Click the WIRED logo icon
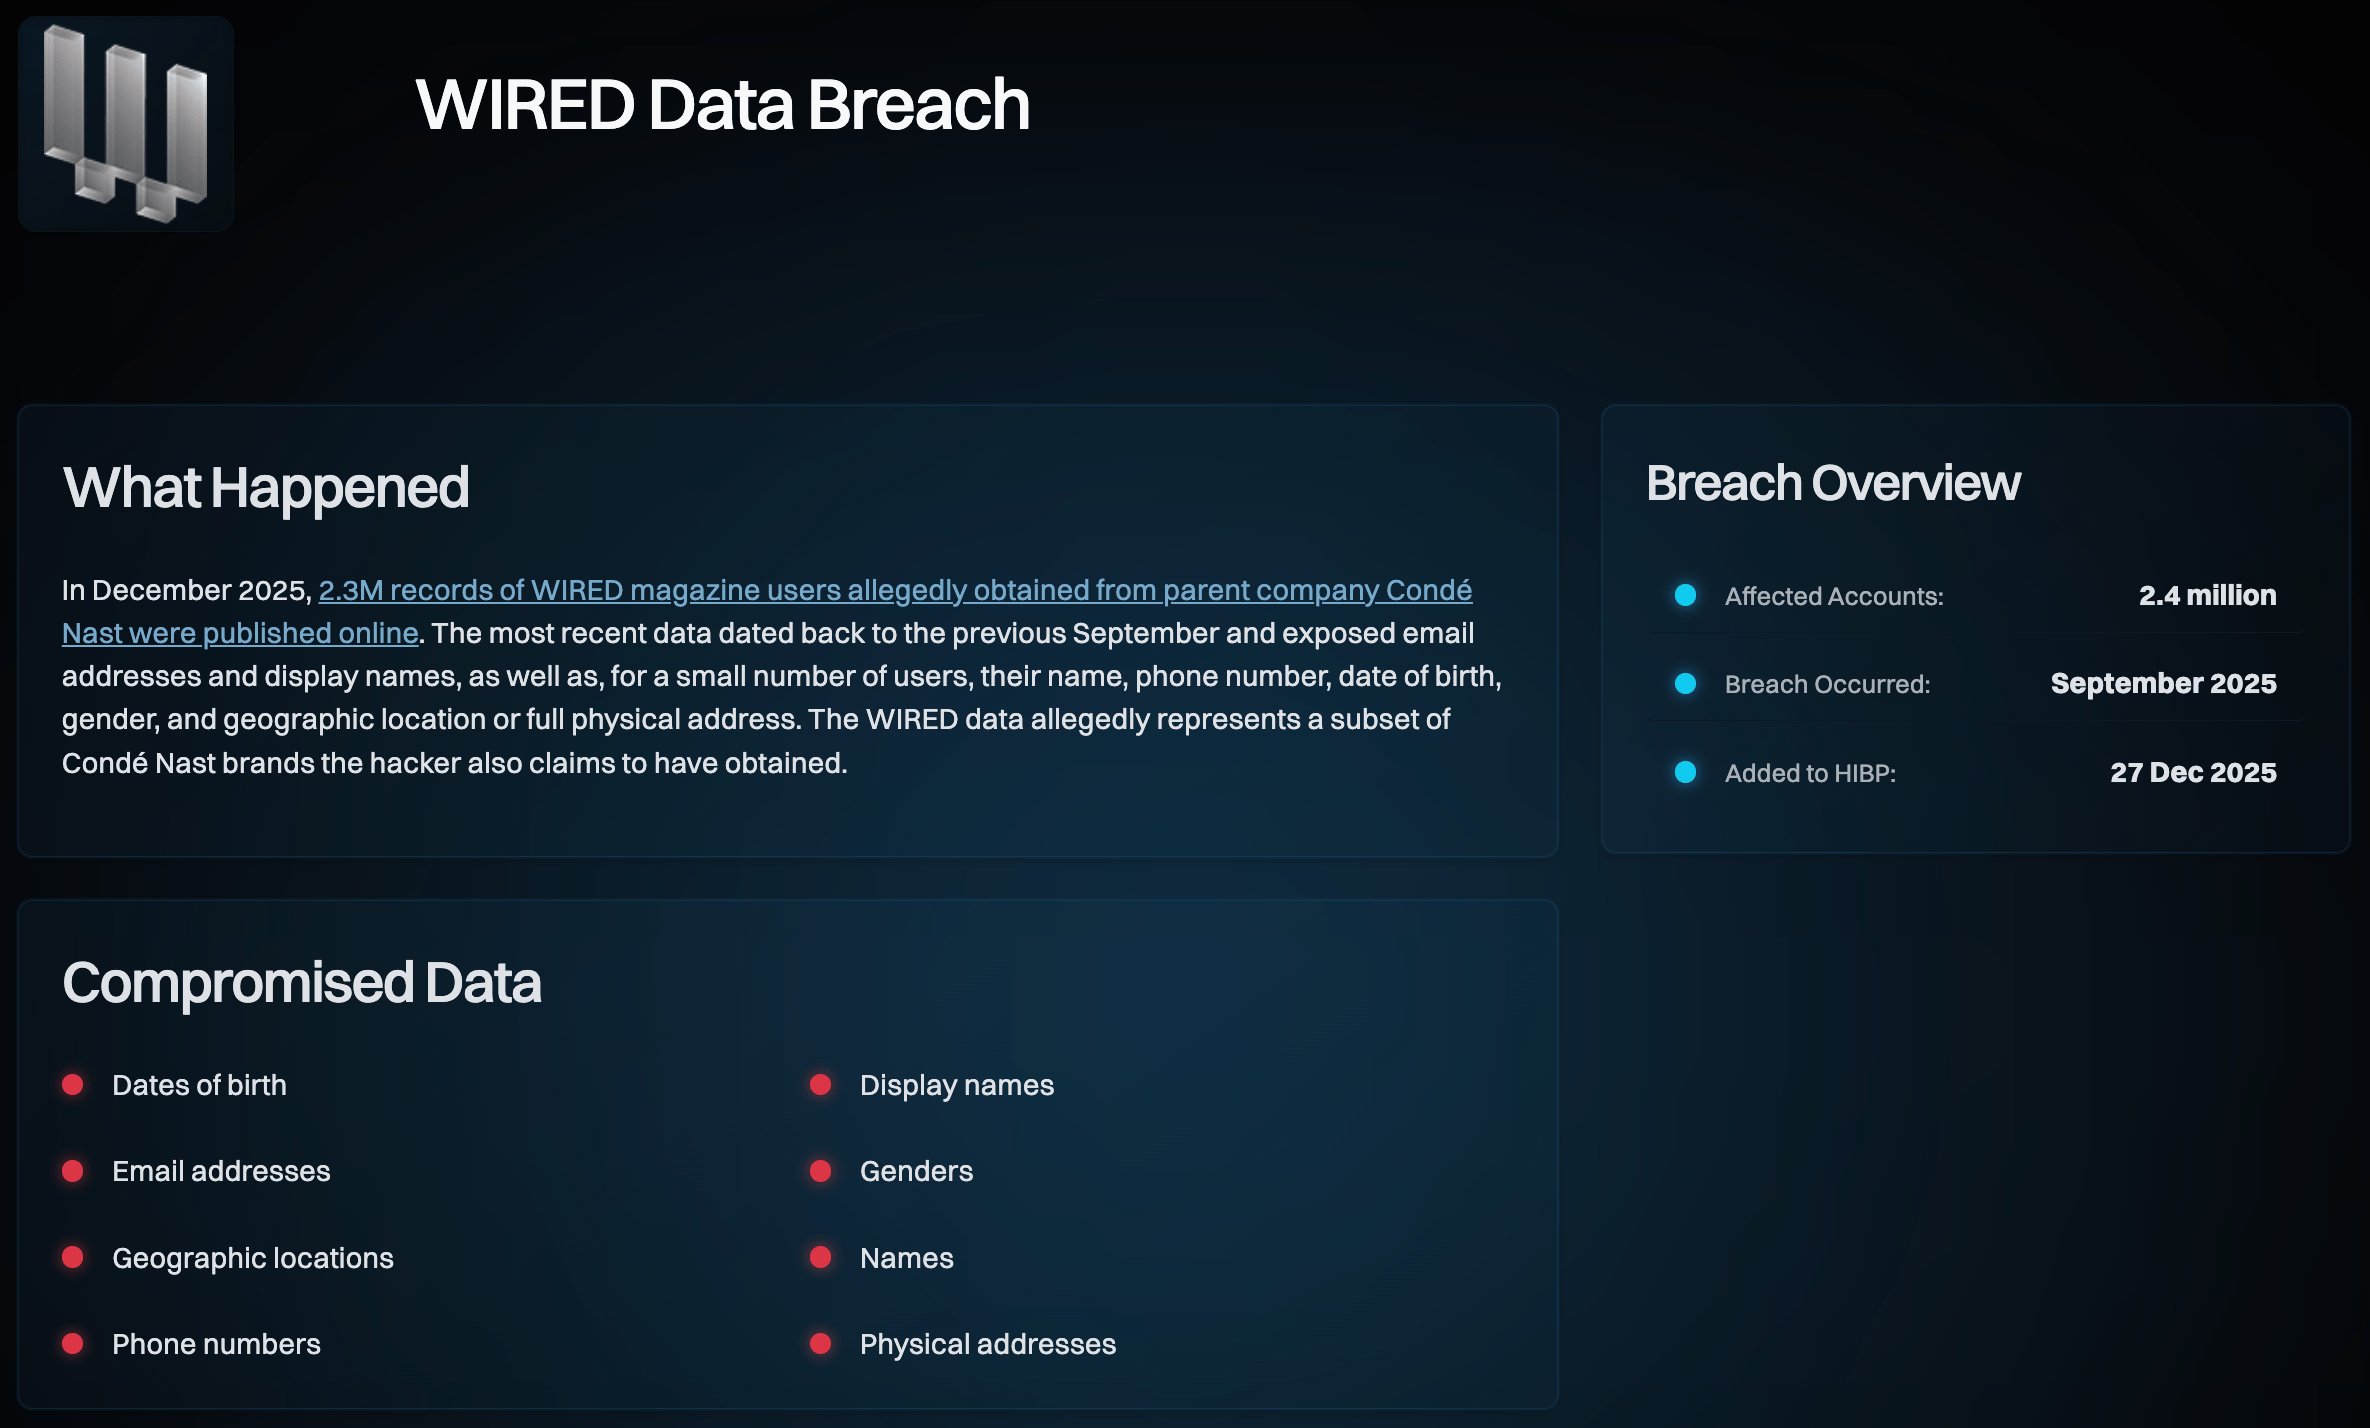Screen dimensions: 2370x1428 pyautogui.click(x=125, y=123)
